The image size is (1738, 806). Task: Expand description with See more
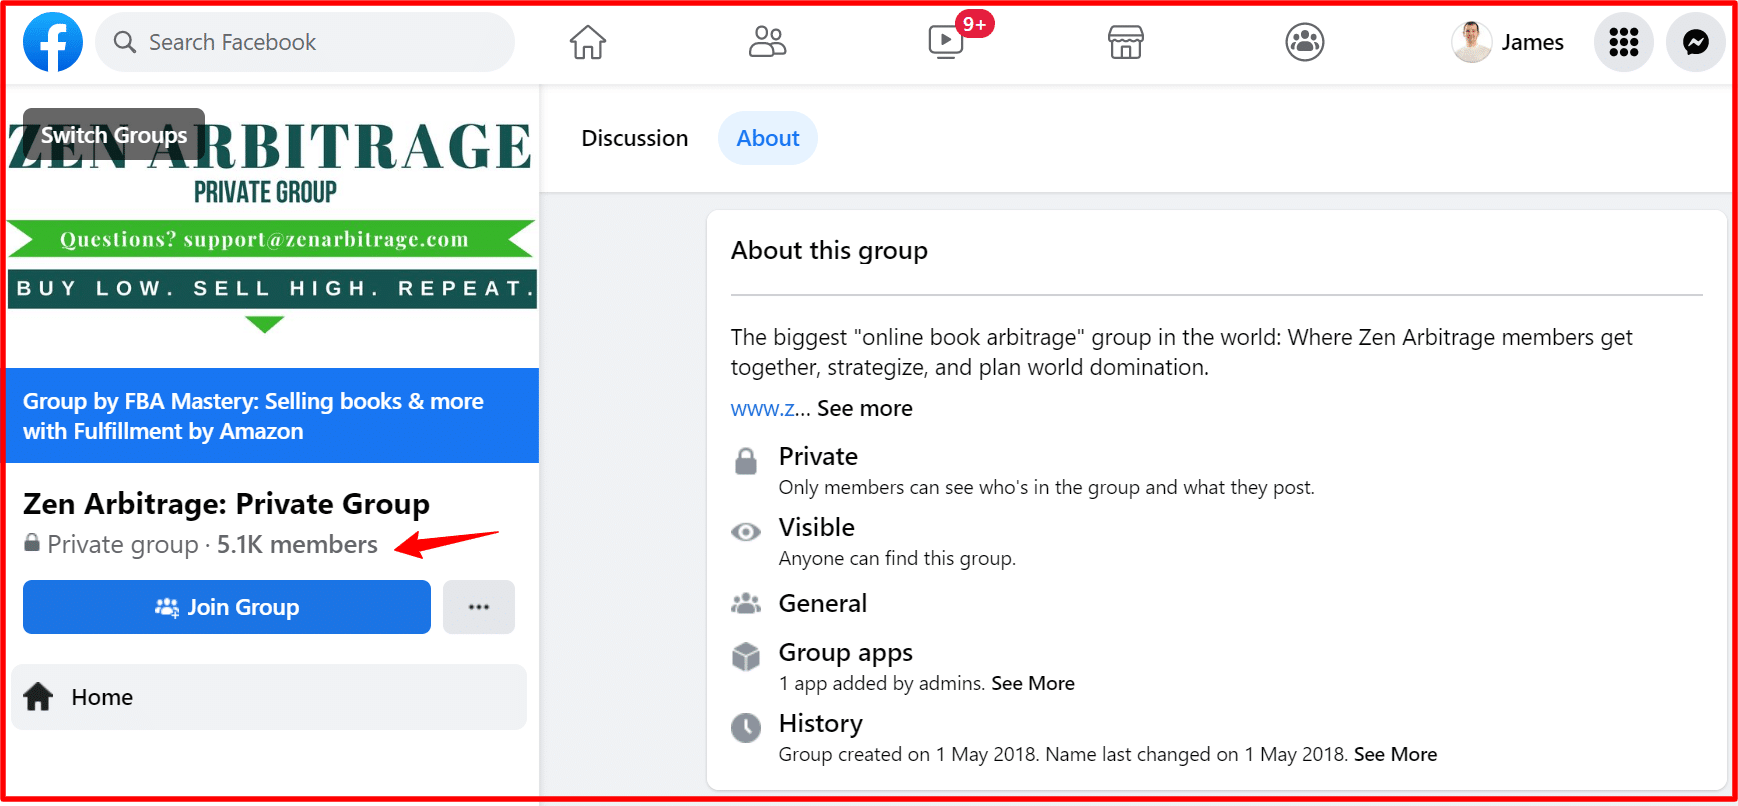pyautogui.click(x=865, y=408)
